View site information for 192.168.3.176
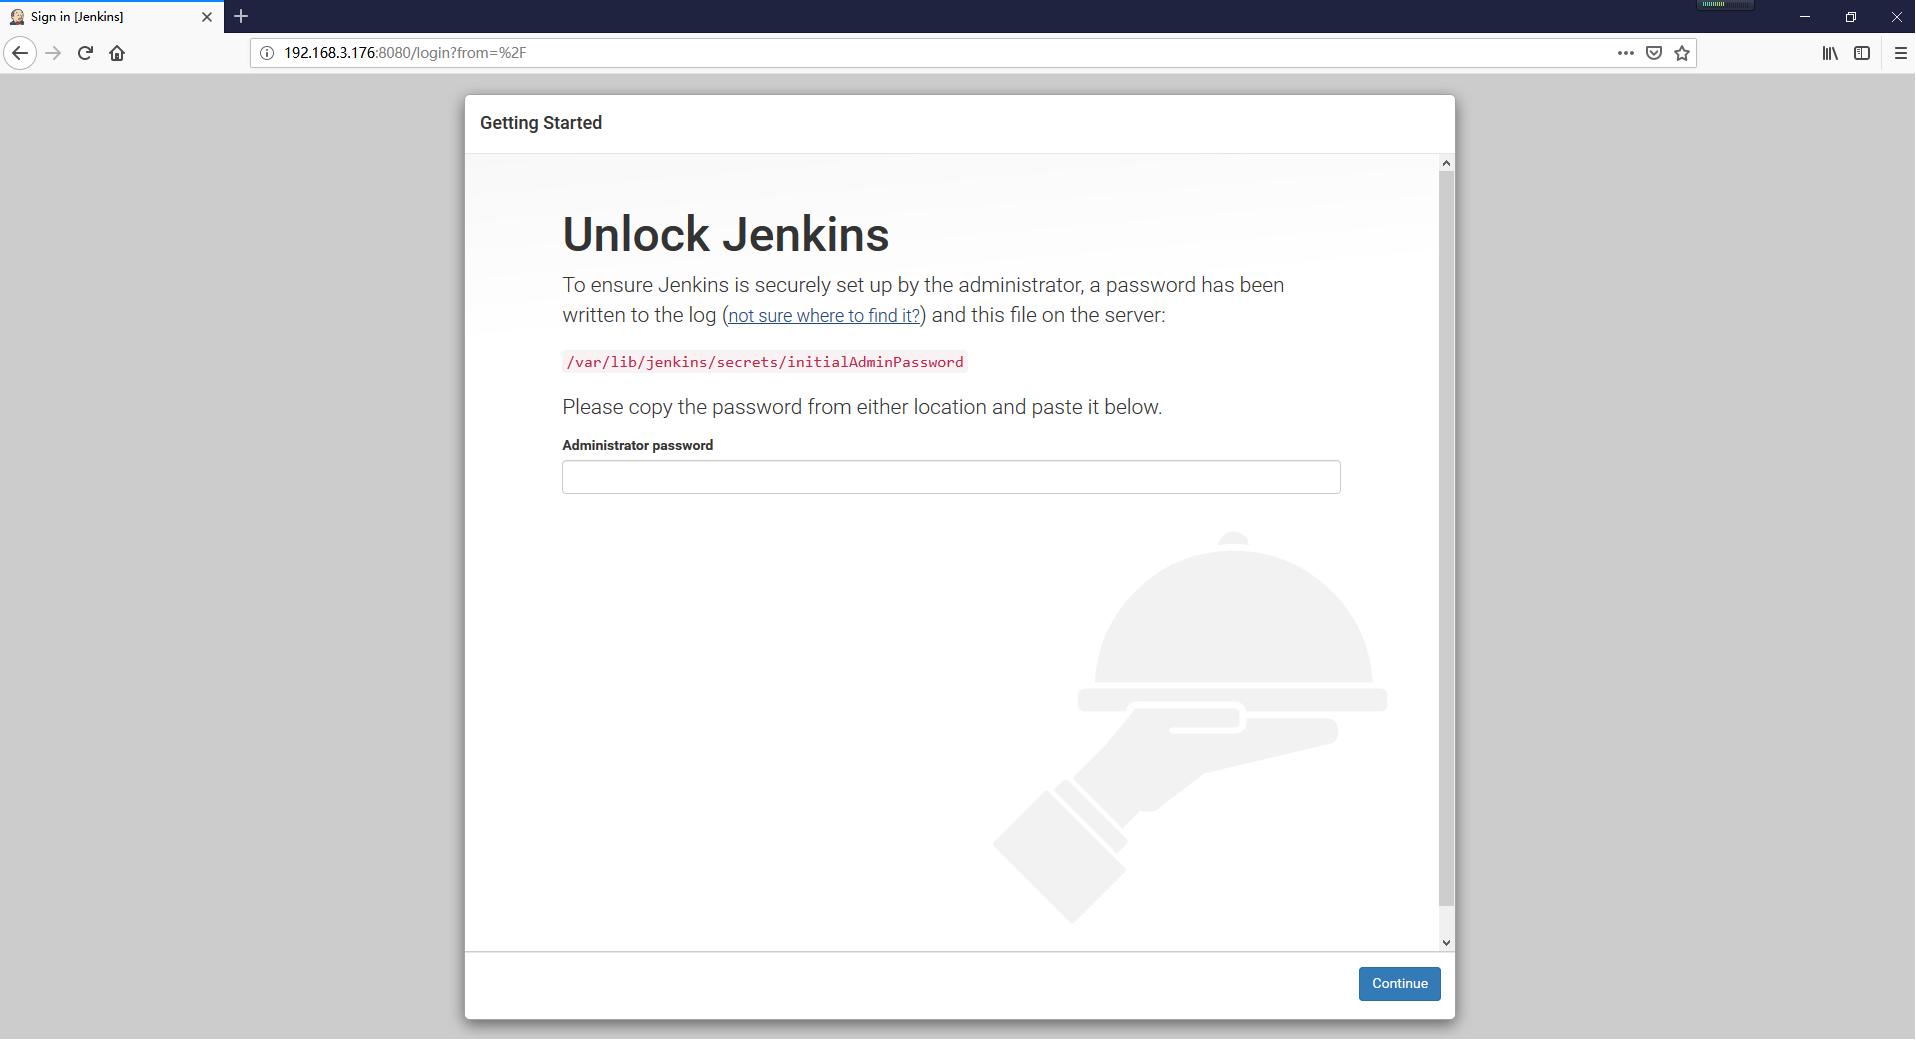The image size is (1916, 1040). click(x=266, y=53)
